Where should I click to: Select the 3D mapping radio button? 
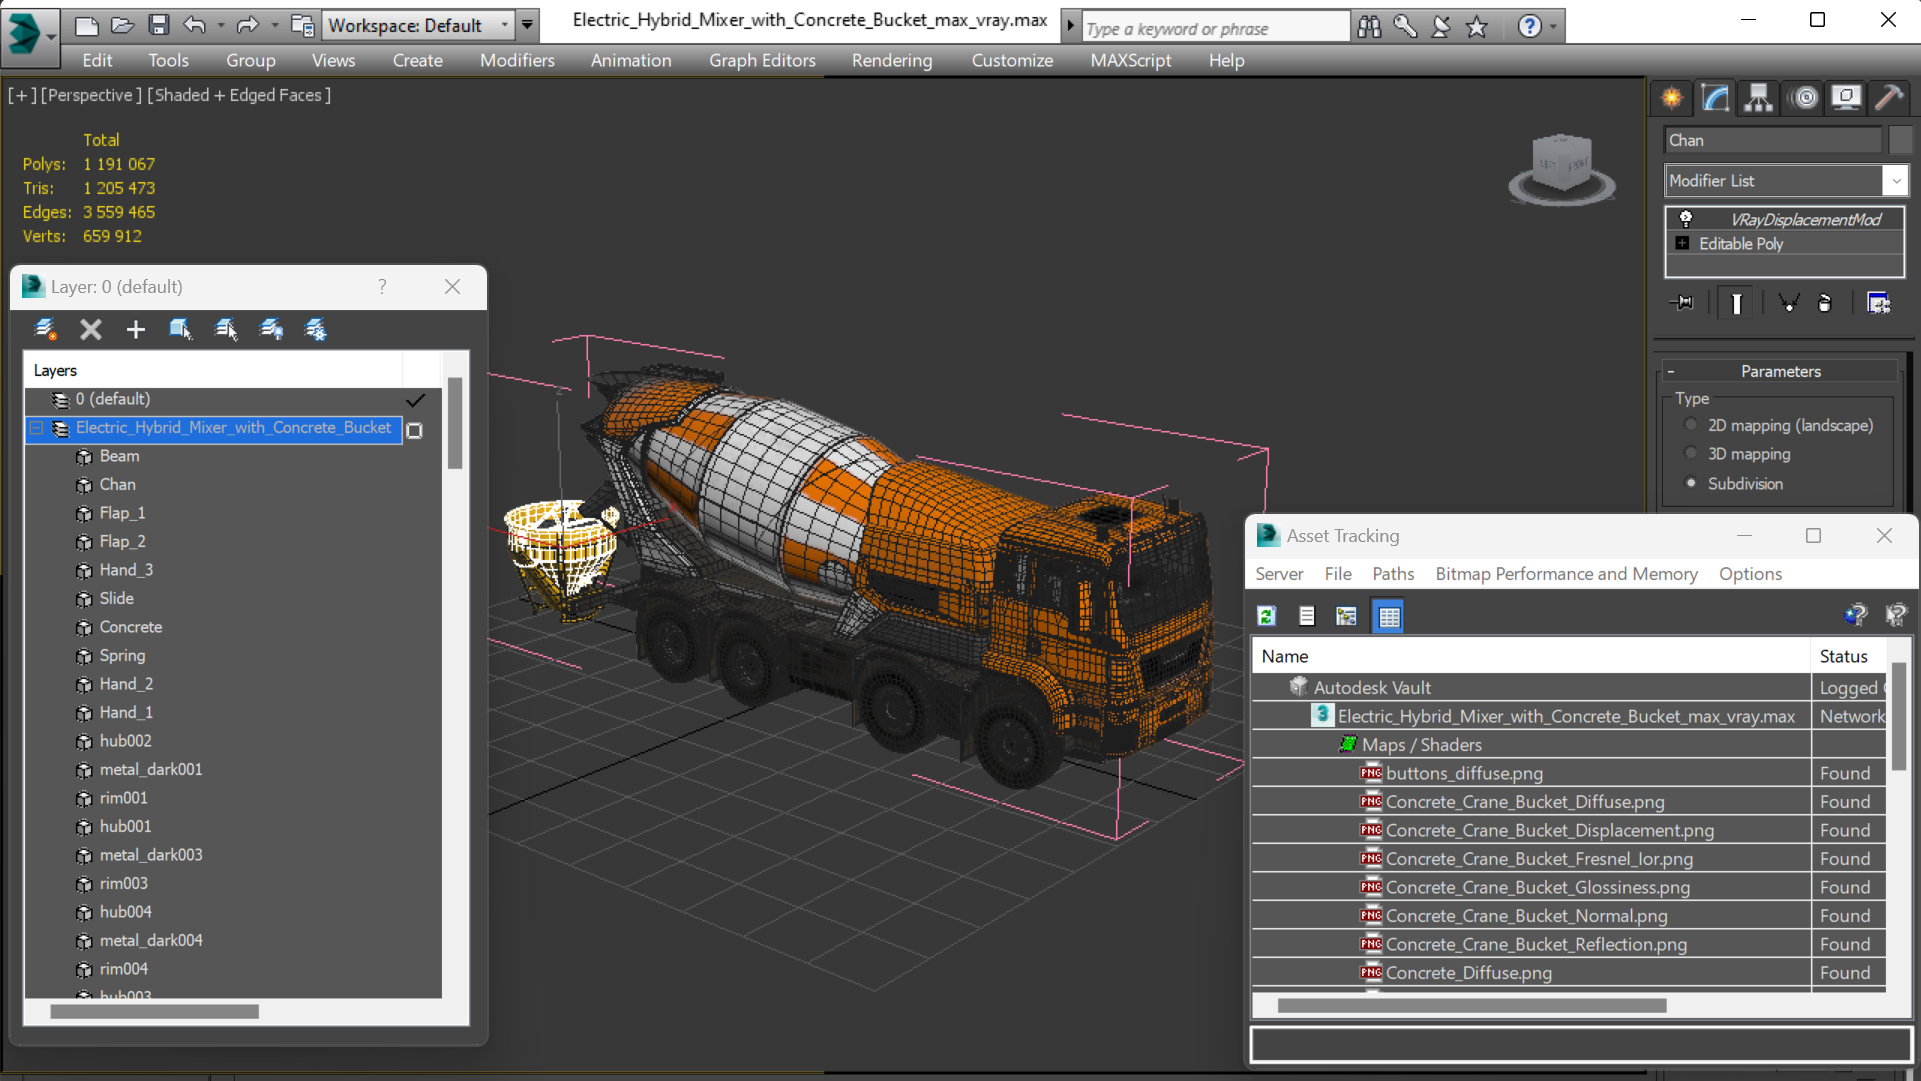pos(1691,454)
